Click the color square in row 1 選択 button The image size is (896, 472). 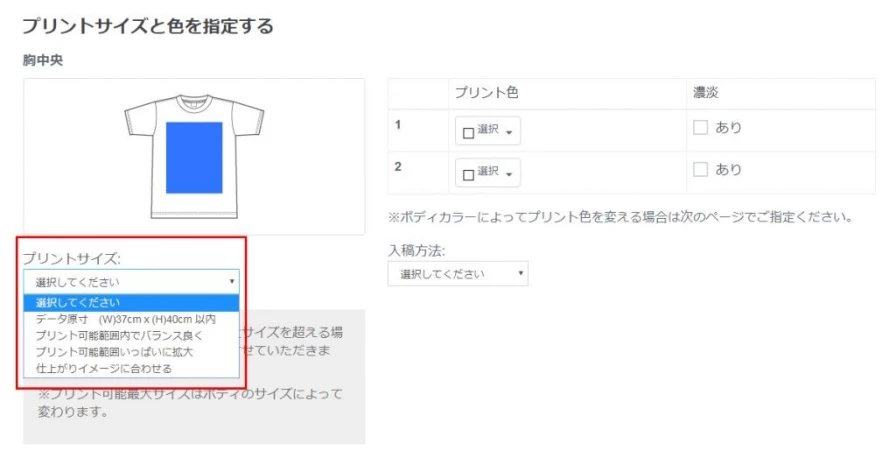(468, 131)
